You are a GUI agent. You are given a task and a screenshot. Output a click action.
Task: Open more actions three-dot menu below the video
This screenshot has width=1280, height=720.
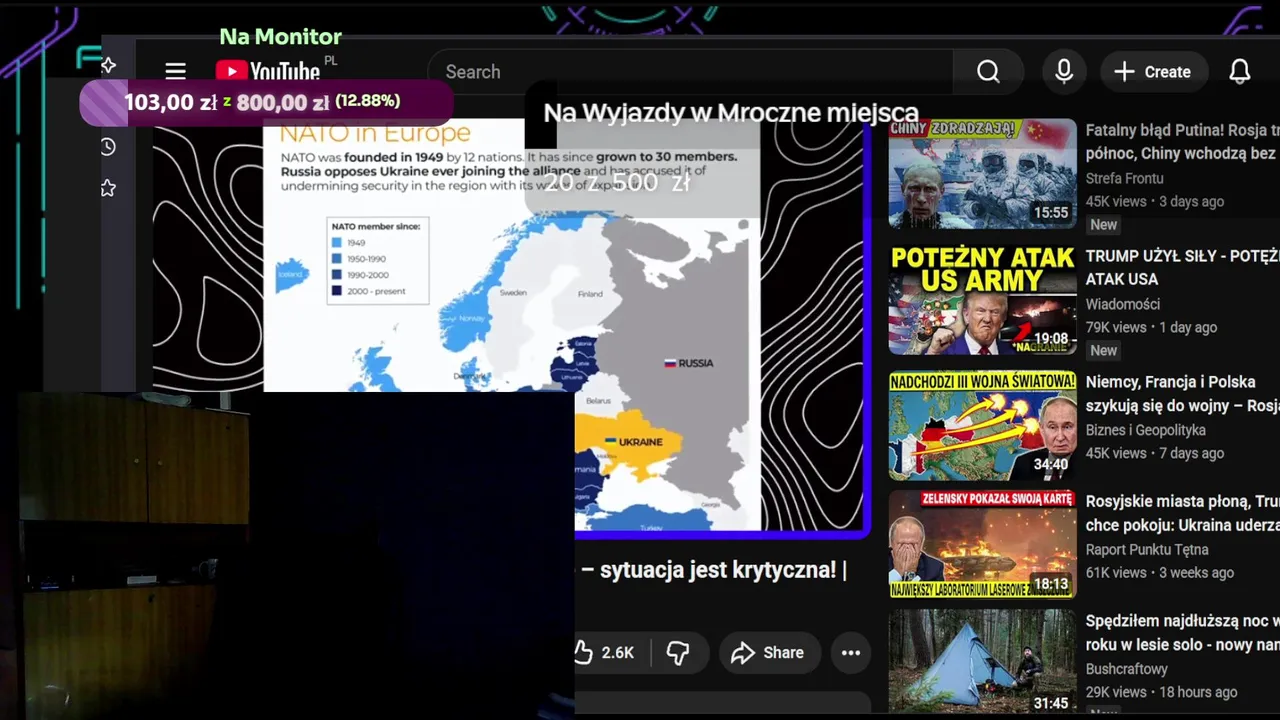click(851, 653)
